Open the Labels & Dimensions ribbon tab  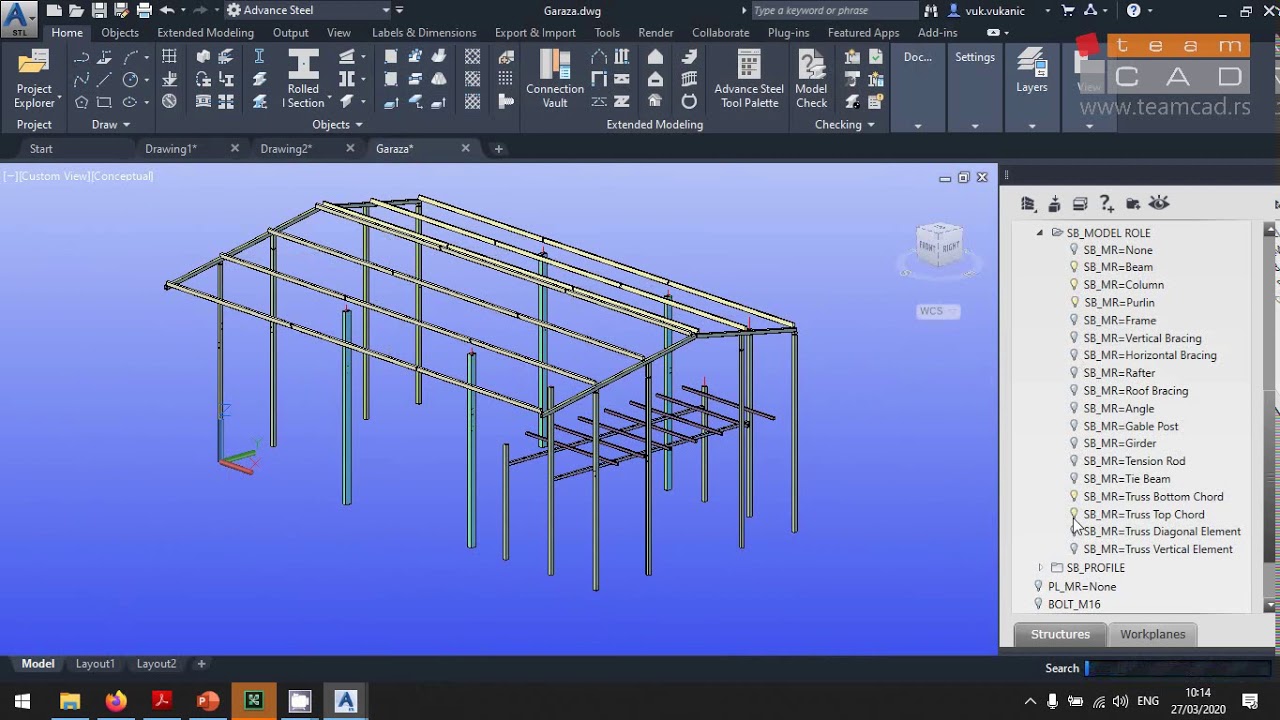pyautogui.click(x=424, y=33)
